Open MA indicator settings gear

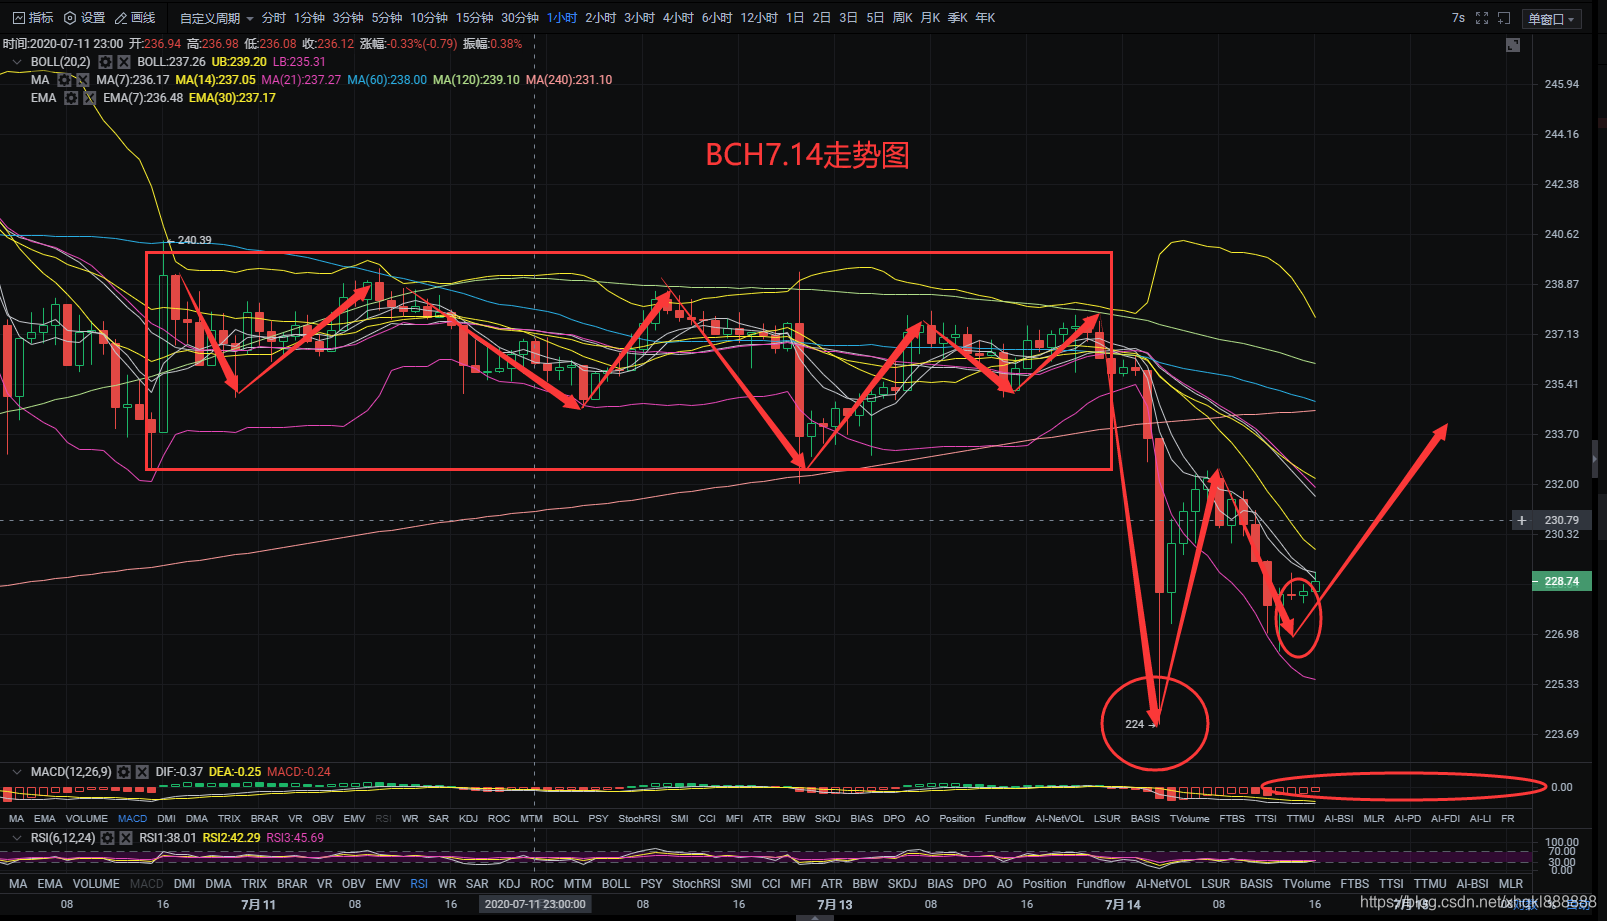65,80
